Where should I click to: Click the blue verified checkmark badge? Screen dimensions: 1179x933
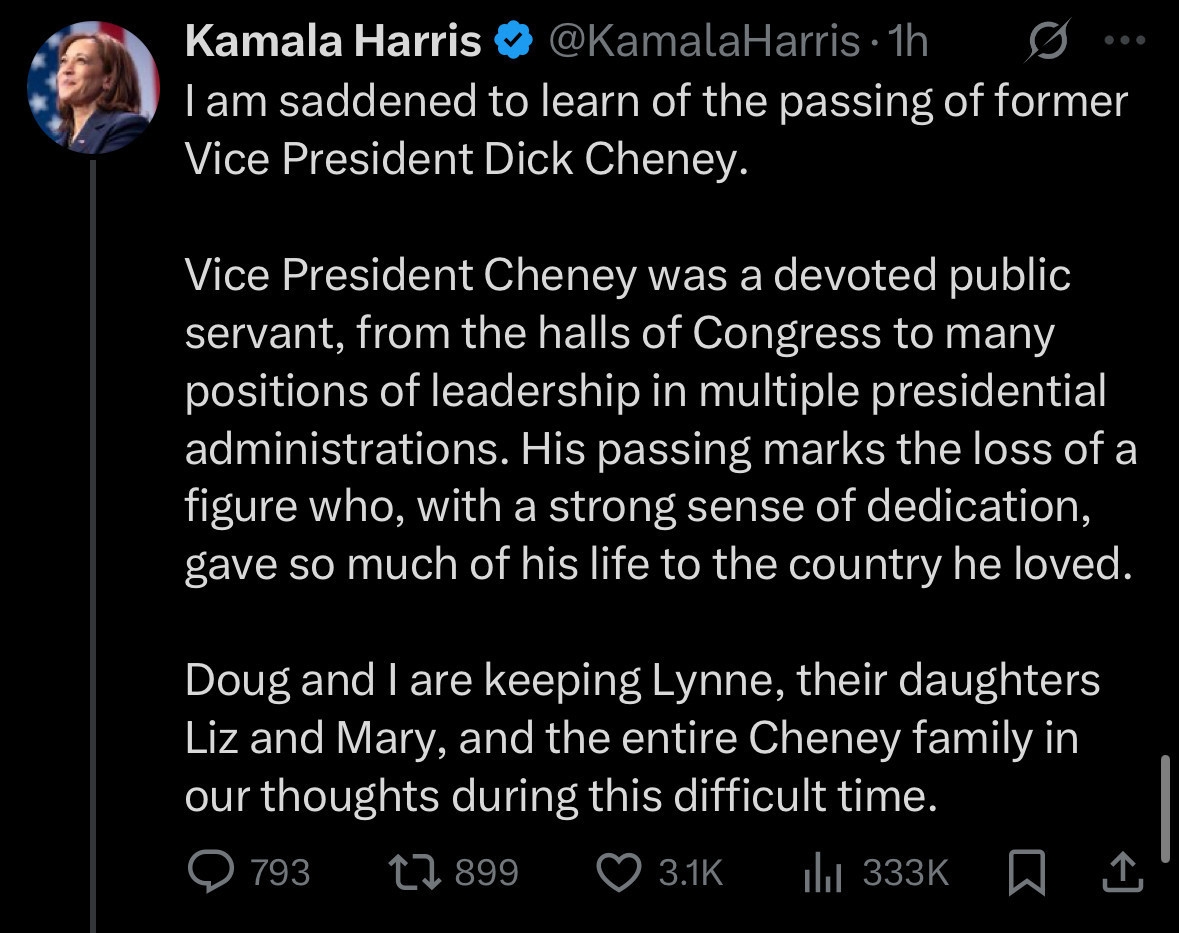click(513, 42)
